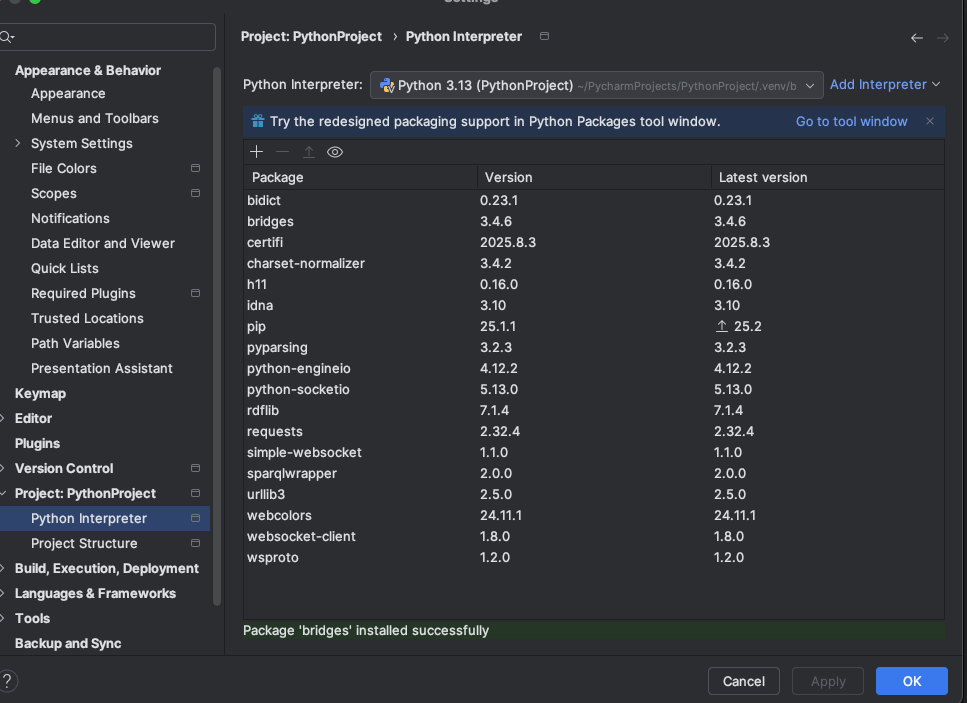Select the Notifications settings page
Viewport: 967px width, 703px height.
pos(70,218)
